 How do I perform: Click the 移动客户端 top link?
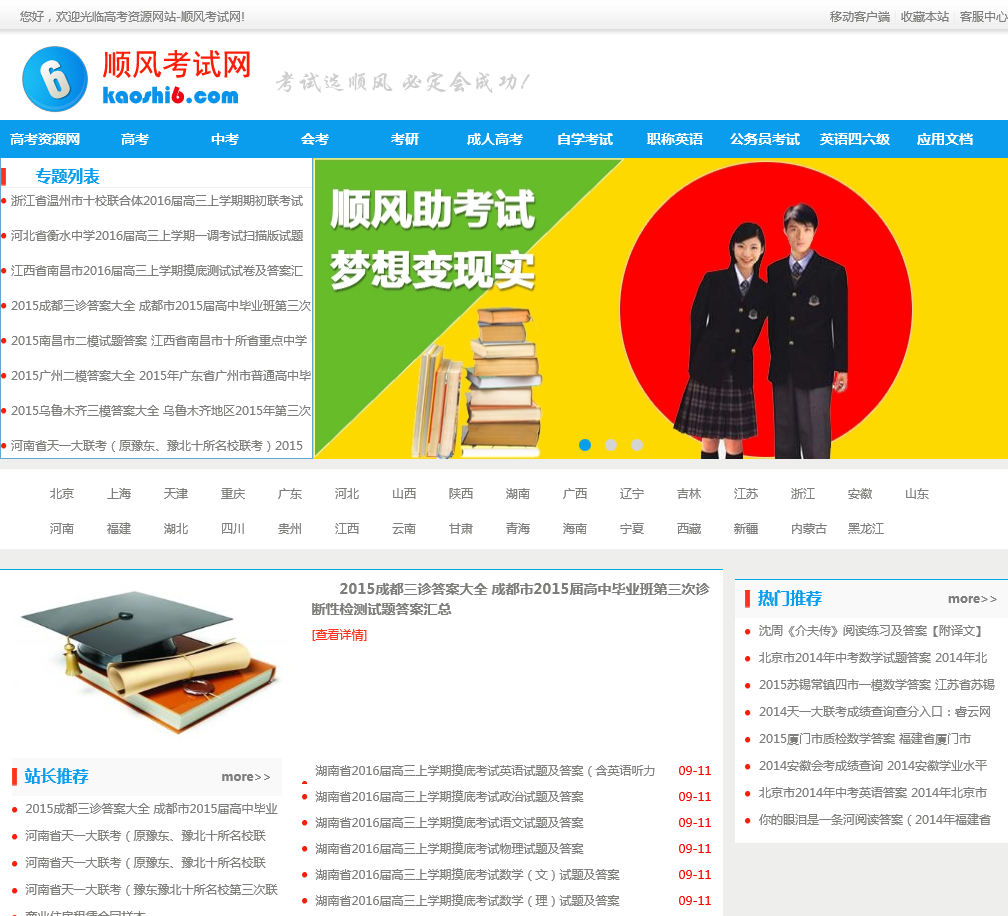pyautogui.click(x=860, y=17)
